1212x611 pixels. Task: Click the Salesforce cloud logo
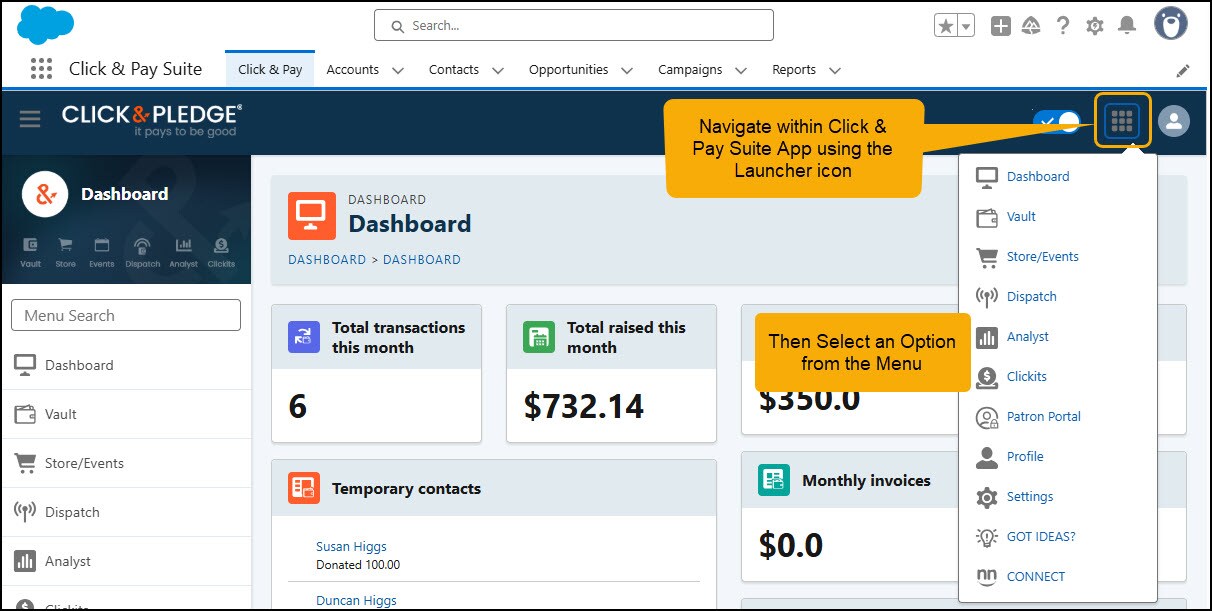(x=45, y=24)
